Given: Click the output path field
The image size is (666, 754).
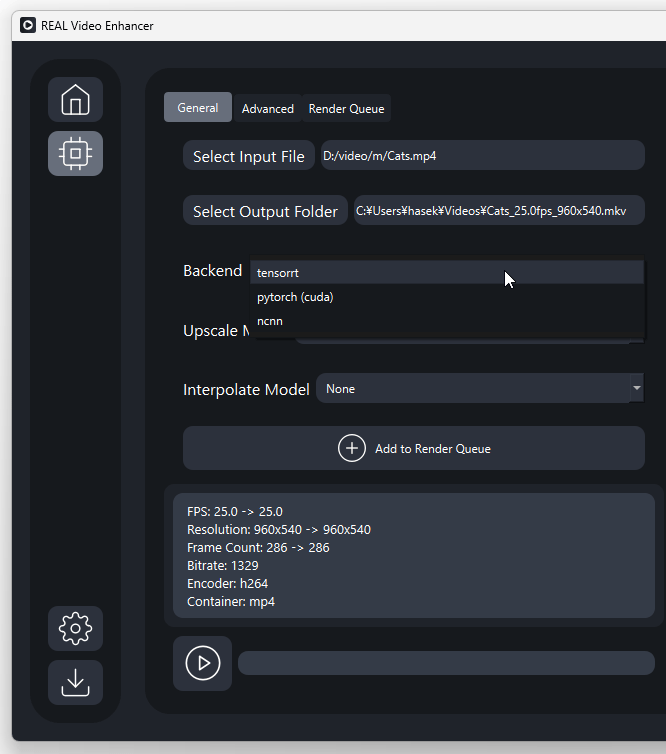Looking at the screenshot, I should (499, 211).
